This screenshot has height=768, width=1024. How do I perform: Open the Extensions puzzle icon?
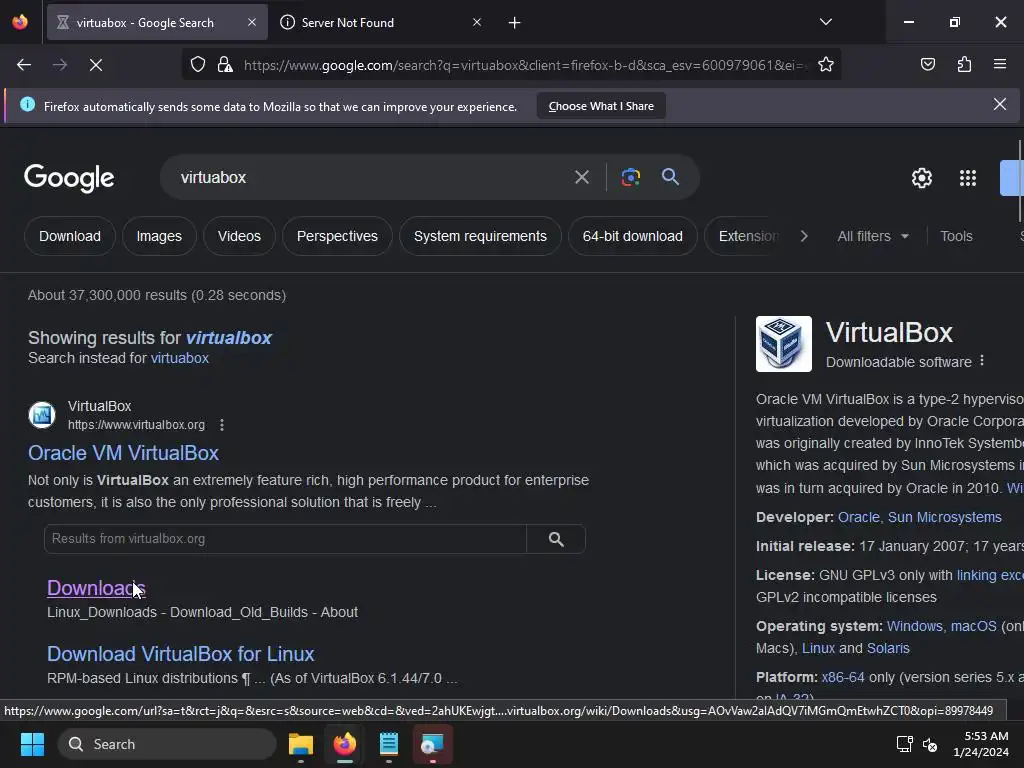pos(964,65)
